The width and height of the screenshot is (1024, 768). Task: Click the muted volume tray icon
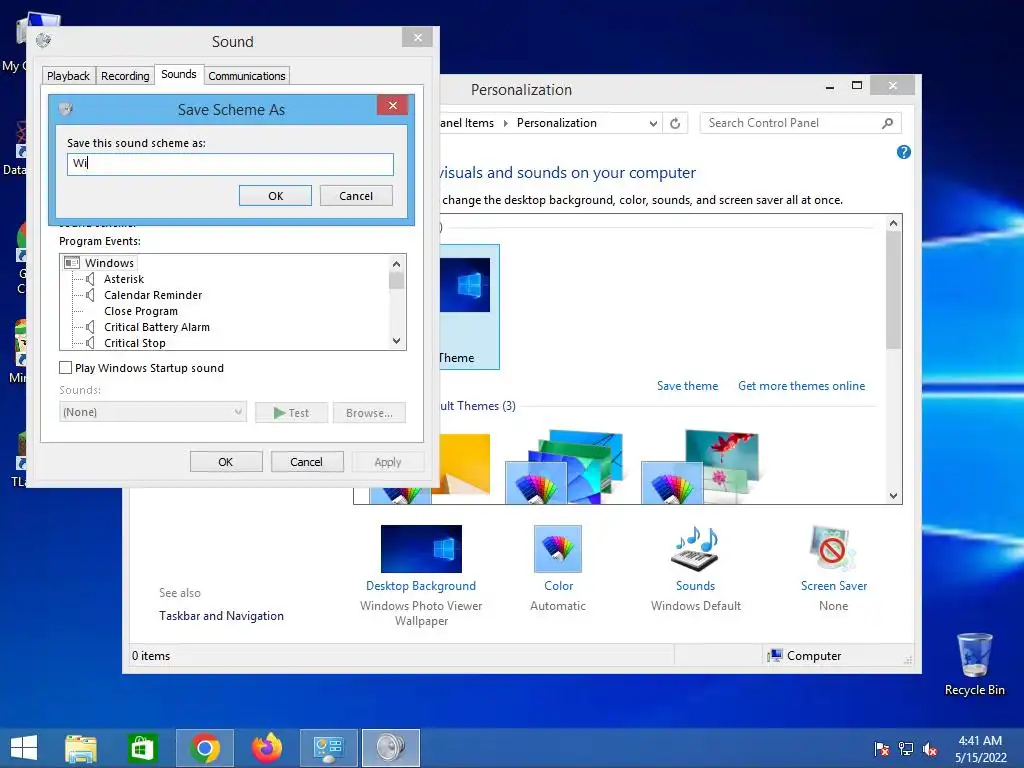coord(930,749)
